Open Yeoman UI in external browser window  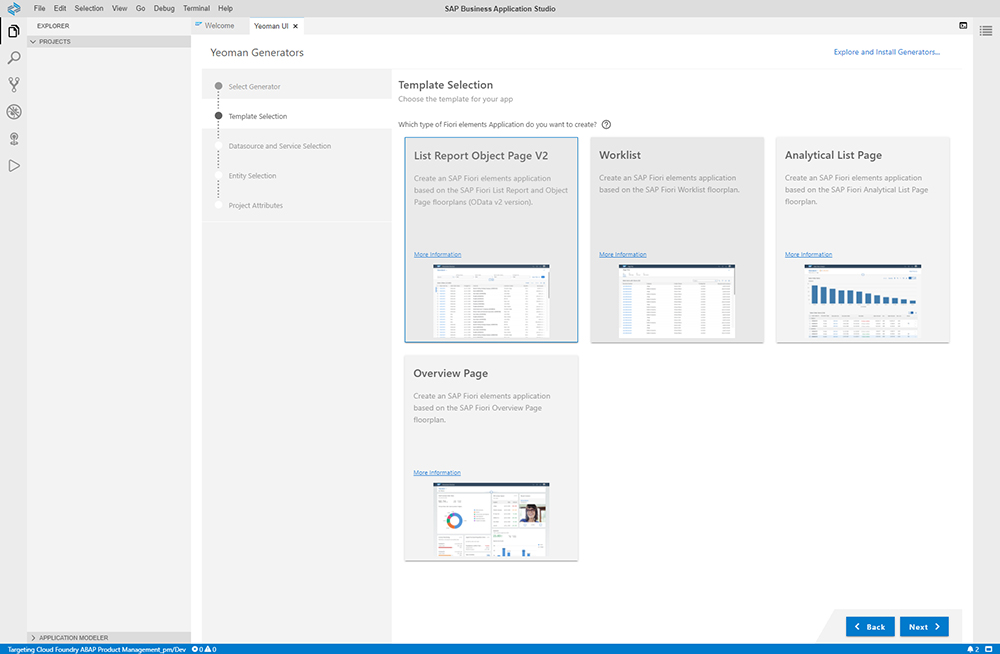pyautogui.click(x=963, y=26)
